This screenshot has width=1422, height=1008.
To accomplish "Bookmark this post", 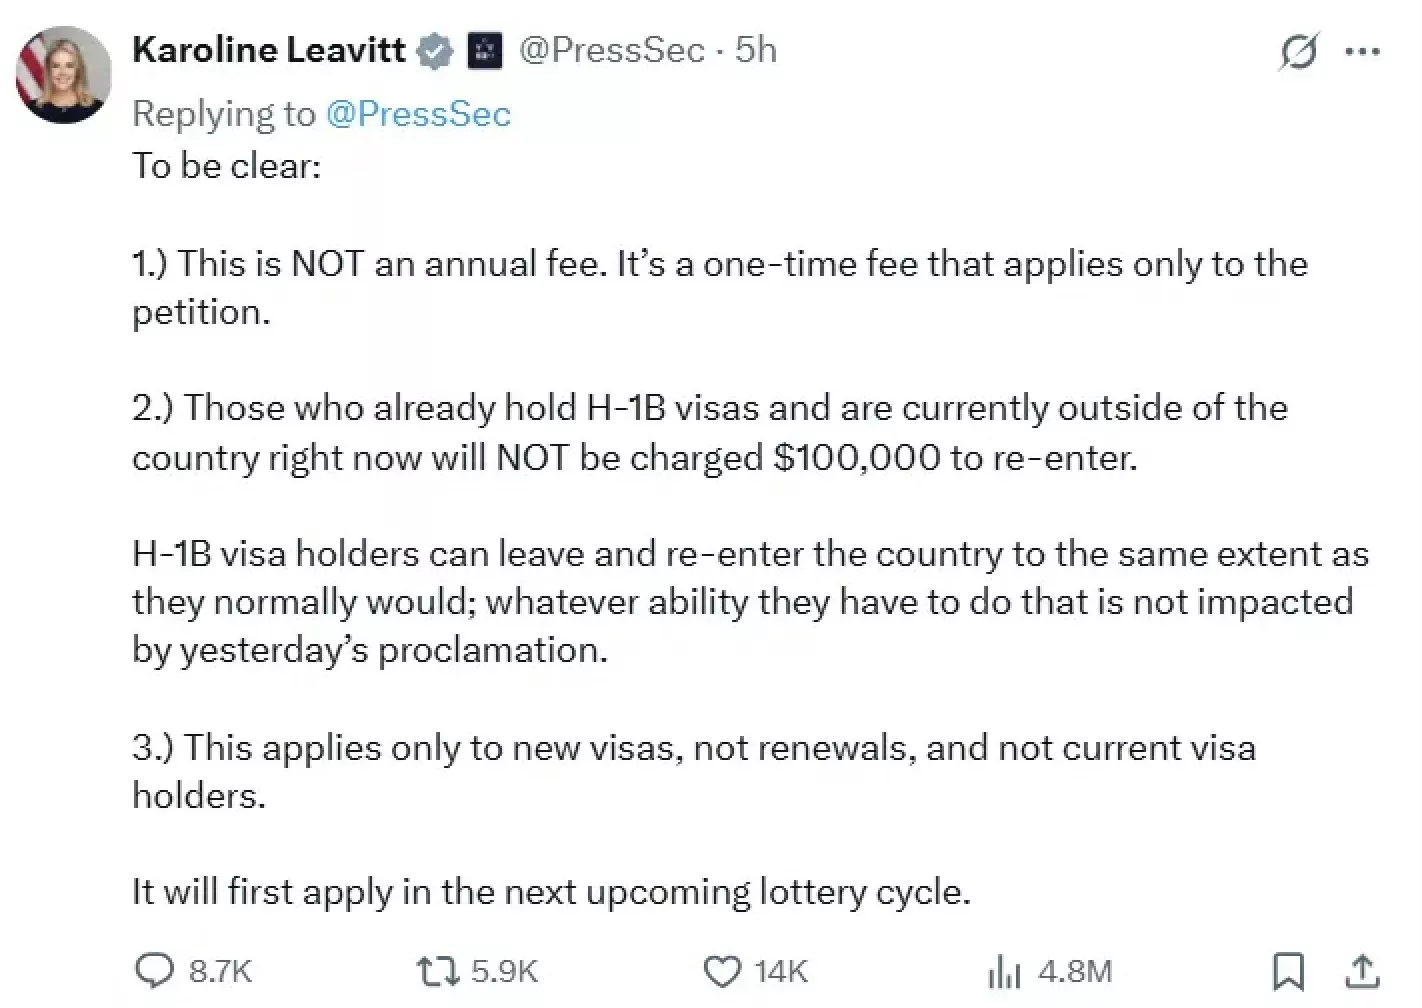I will [x=1288, y=971].
